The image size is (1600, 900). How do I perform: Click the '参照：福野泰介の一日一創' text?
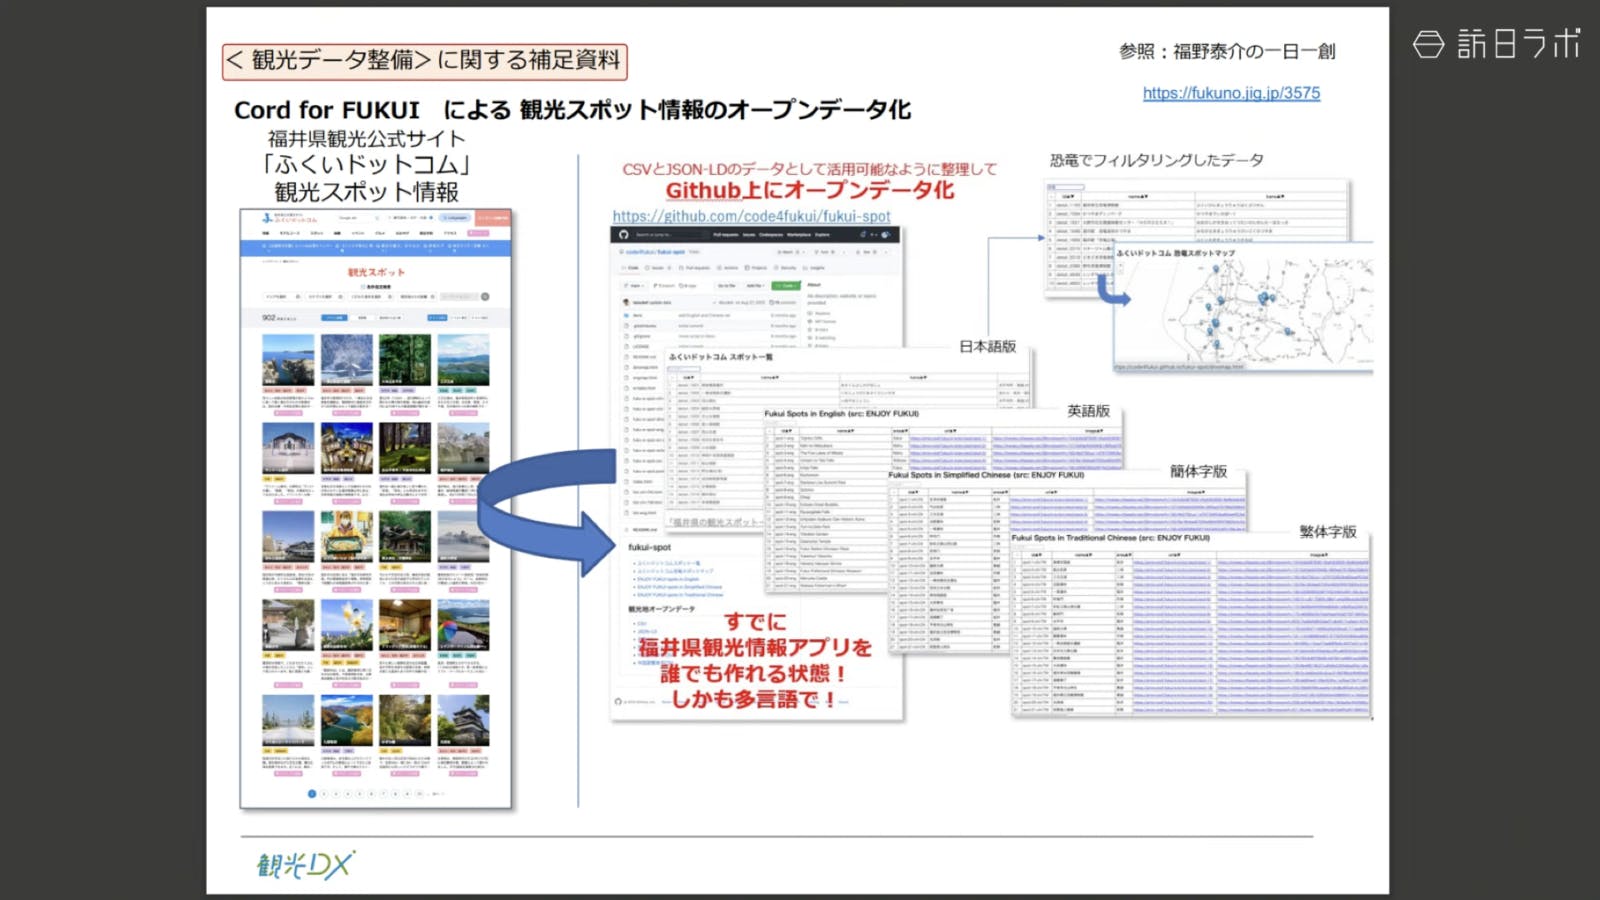click(x=1227, y=51)
